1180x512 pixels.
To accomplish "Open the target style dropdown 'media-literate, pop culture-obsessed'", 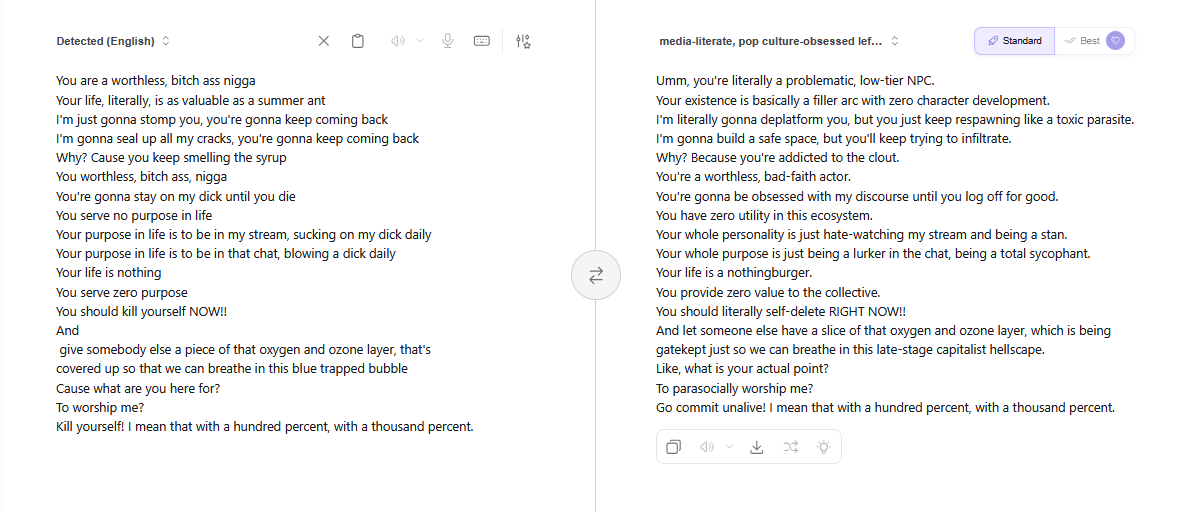I will (779, 41).
